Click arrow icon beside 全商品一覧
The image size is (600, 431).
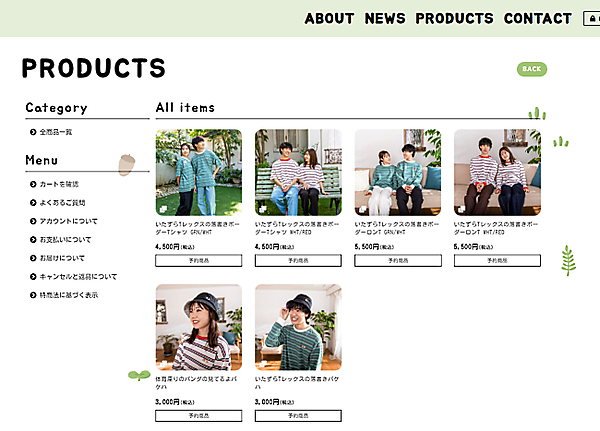click(x=33, y=132)
